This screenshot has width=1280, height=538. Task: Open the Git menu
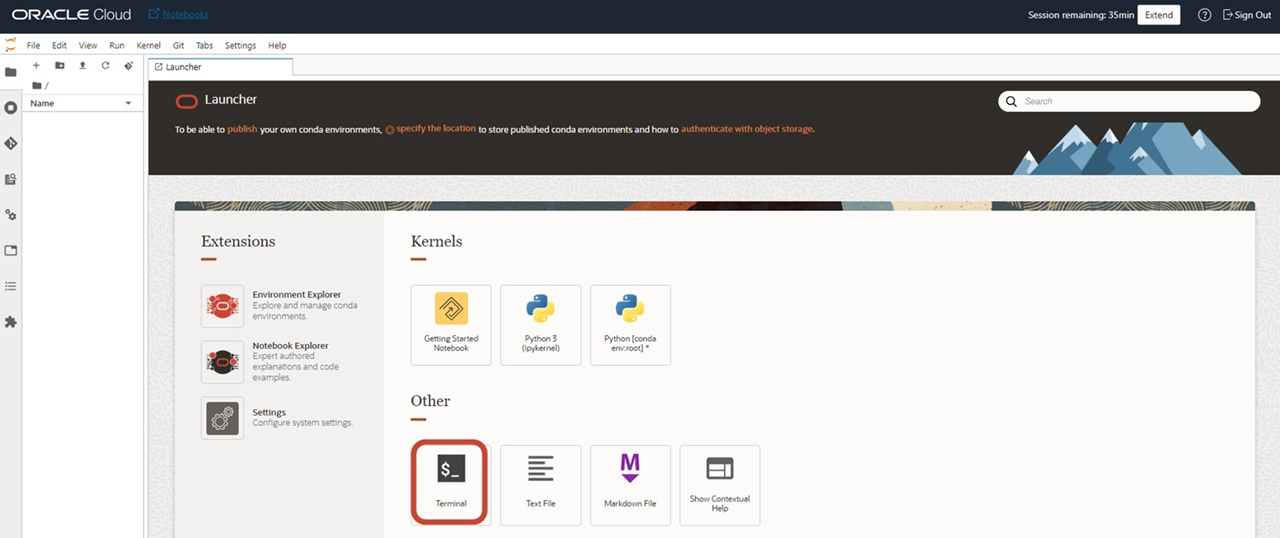(x=178, y=45)
